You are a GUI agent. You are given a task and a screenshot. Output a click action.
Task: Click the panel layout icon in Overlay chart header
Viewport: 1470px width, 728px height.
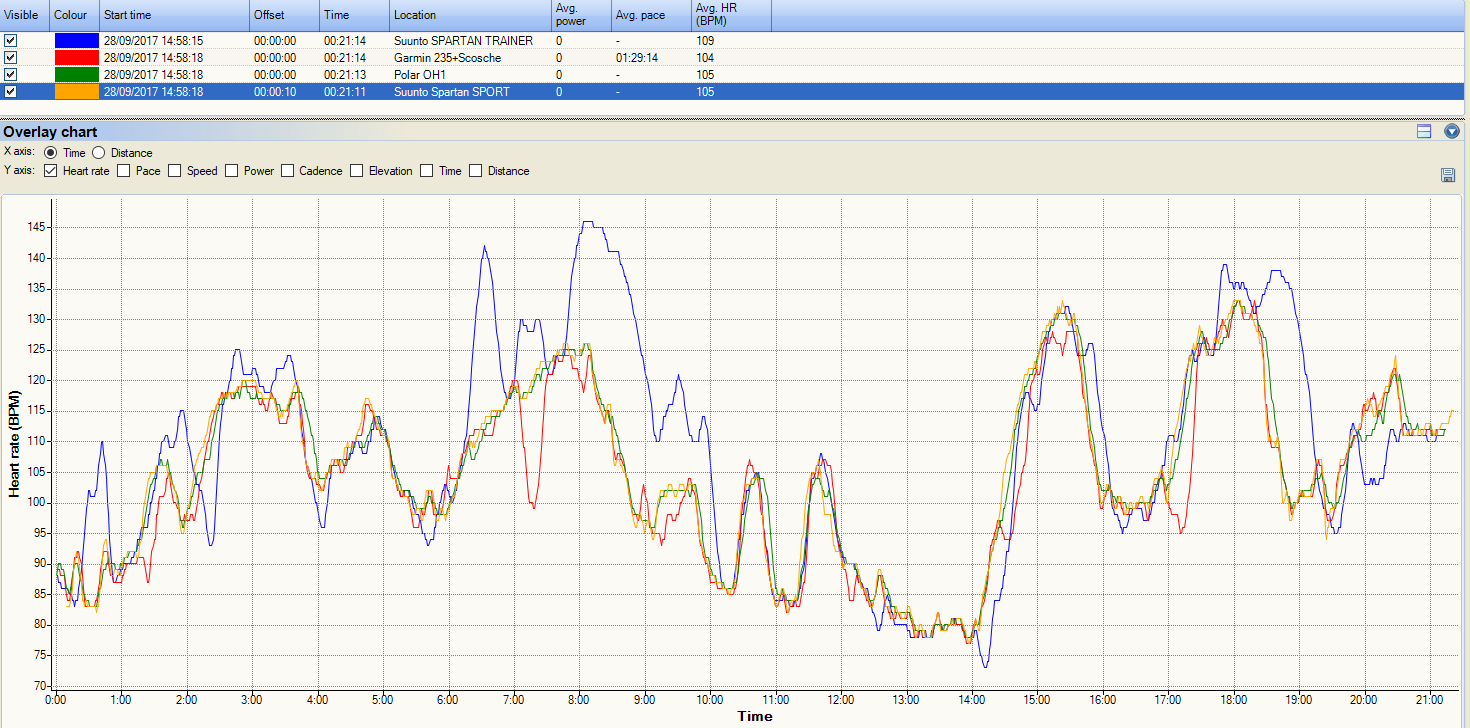click(x=1424, y=132)
